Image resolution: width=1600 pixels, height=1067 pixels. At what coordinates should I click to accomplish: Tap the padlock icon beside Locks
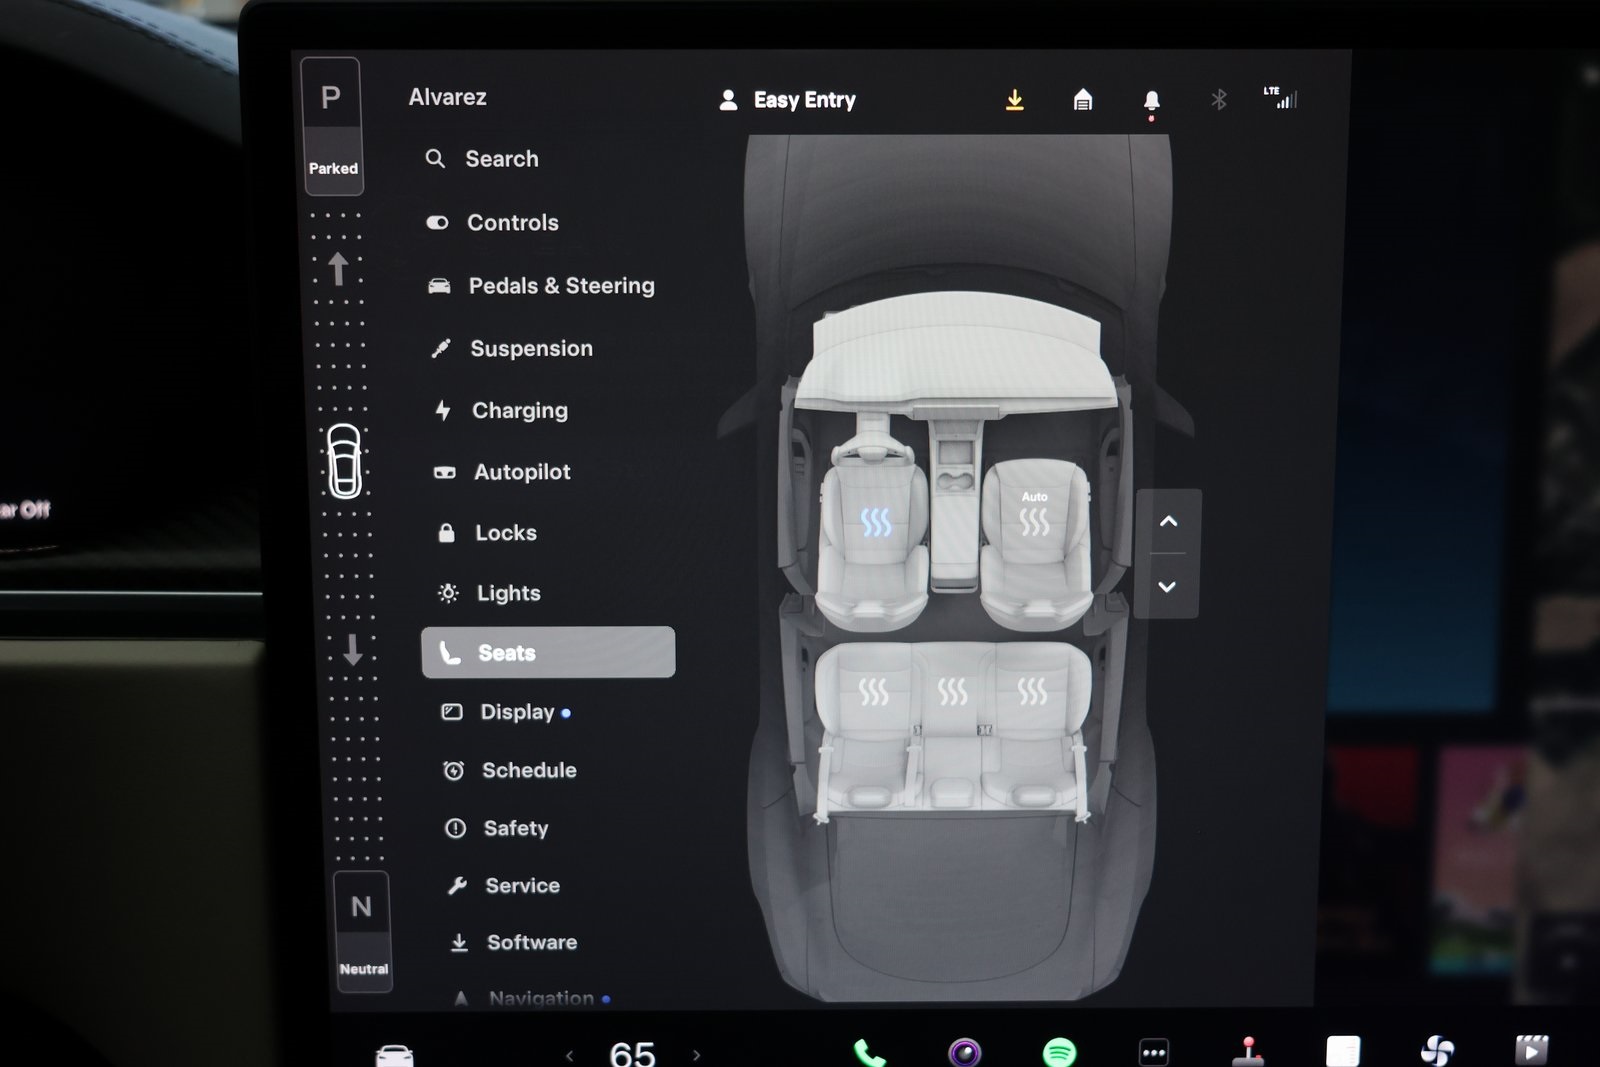(x=447, y=533)
